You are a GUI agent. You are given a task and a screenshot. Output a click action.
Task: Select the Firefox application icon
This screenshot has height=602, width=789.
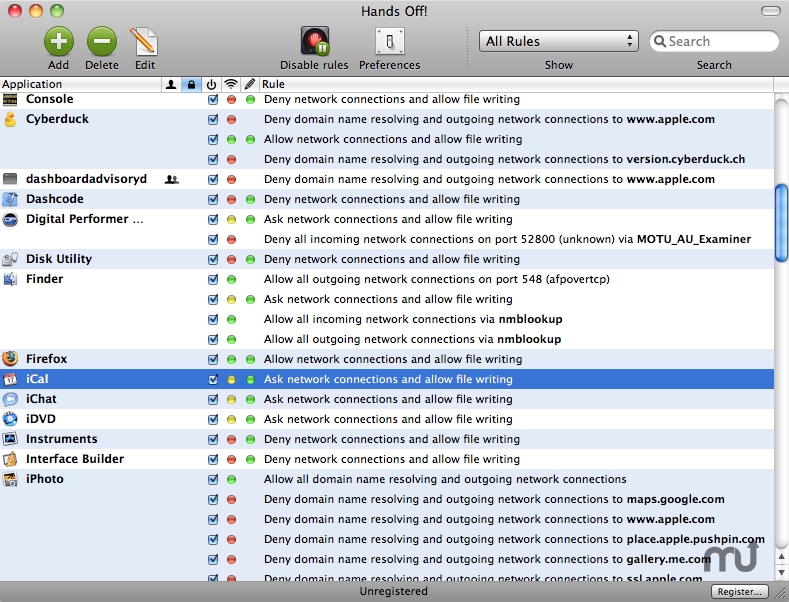tap(10, 359)
